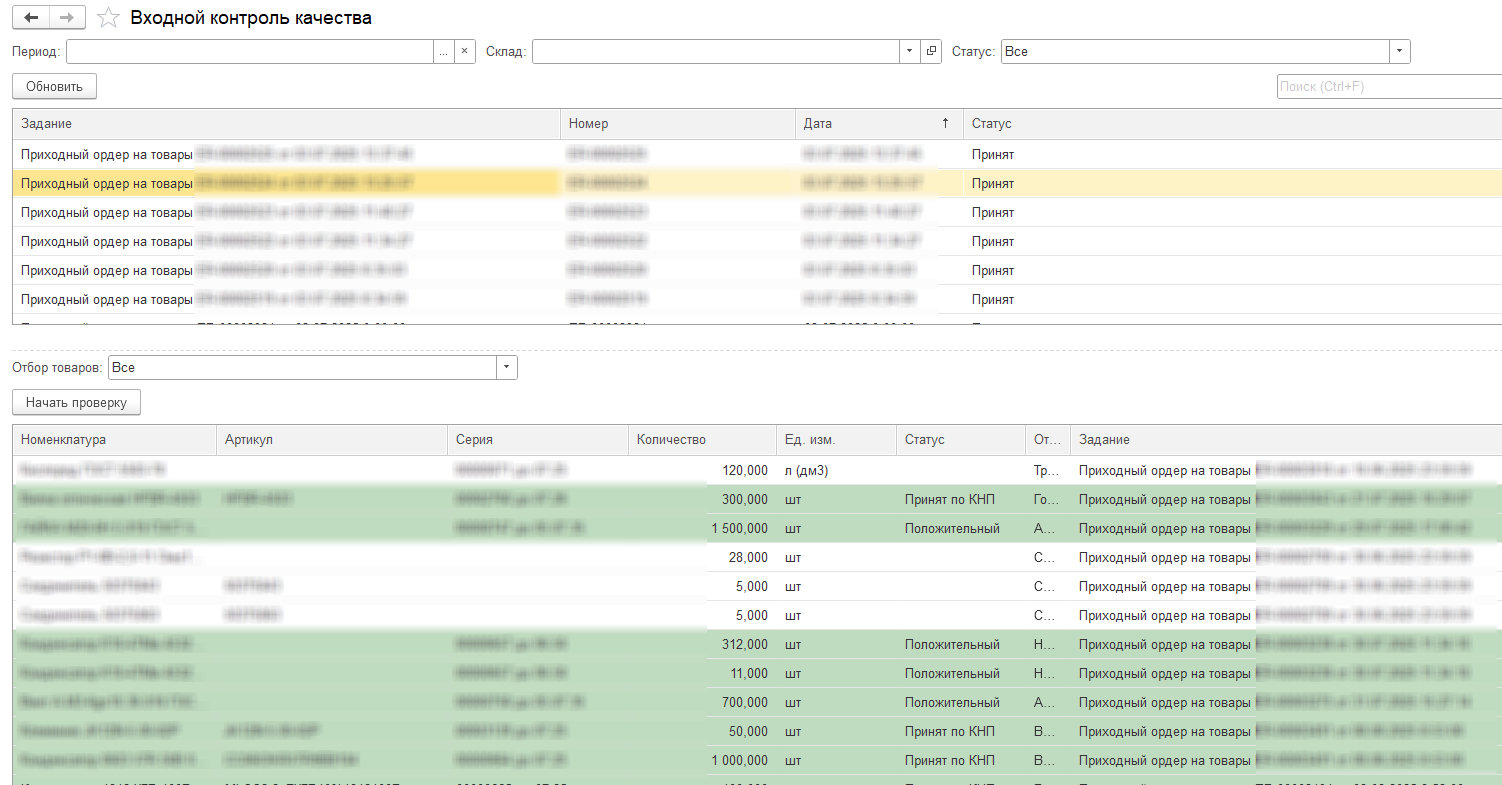Viewport: 1502px width, 785px height.
Task: Open period selection via ellipsis button
Action: tap(443, 51)
